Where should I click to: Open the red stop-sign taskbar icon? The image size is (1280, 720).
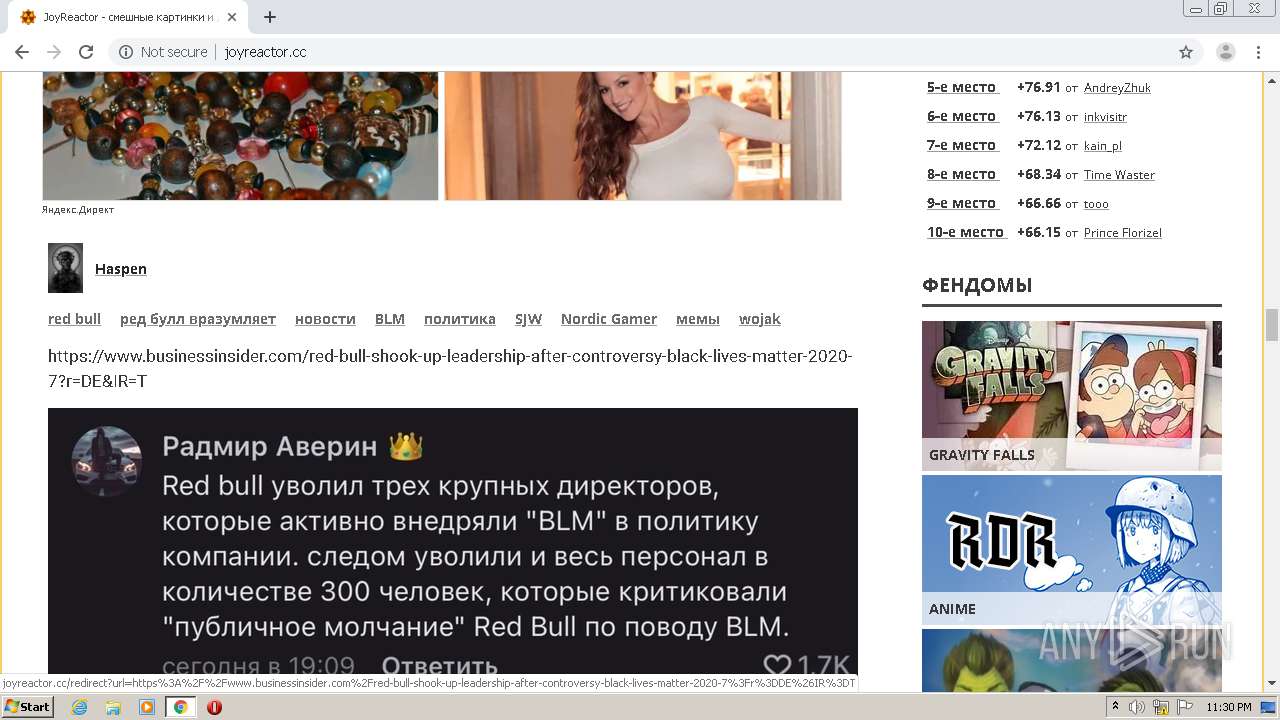214,707
